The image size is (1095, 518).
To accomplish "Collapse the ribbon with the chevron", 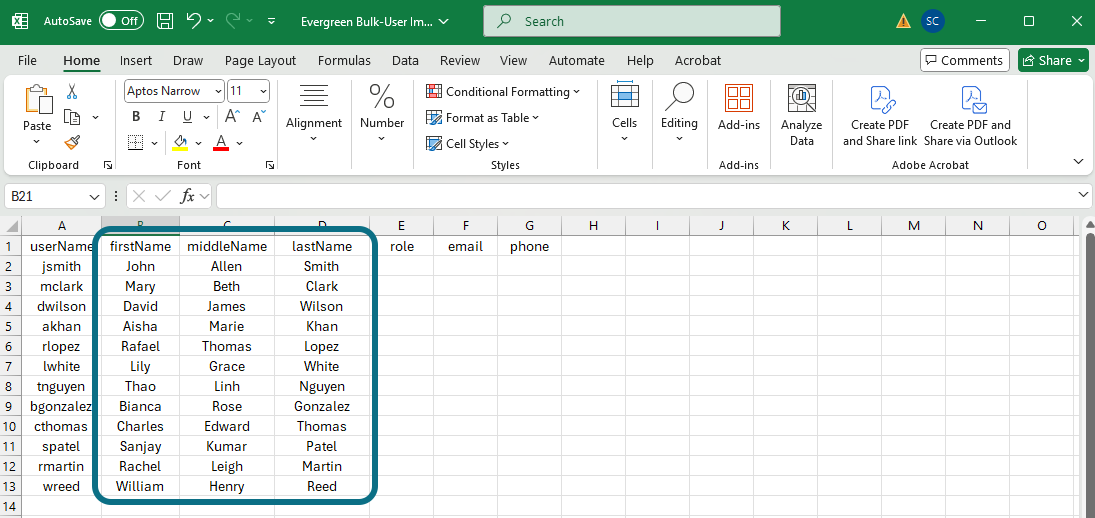I will pos(1079,161).
